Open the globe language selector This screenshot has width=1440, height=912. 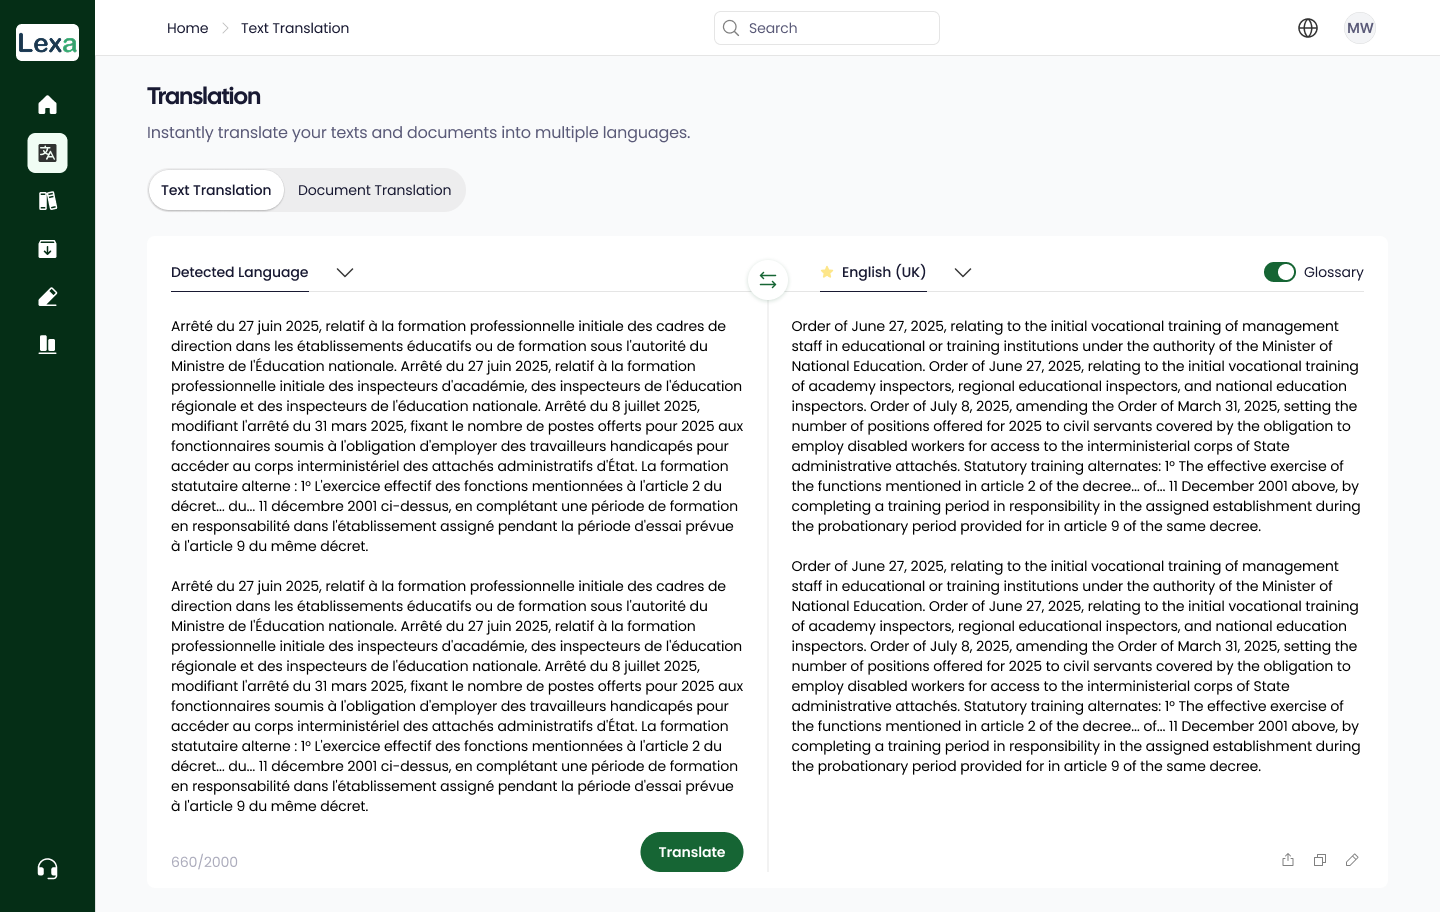click(1308, 28)
